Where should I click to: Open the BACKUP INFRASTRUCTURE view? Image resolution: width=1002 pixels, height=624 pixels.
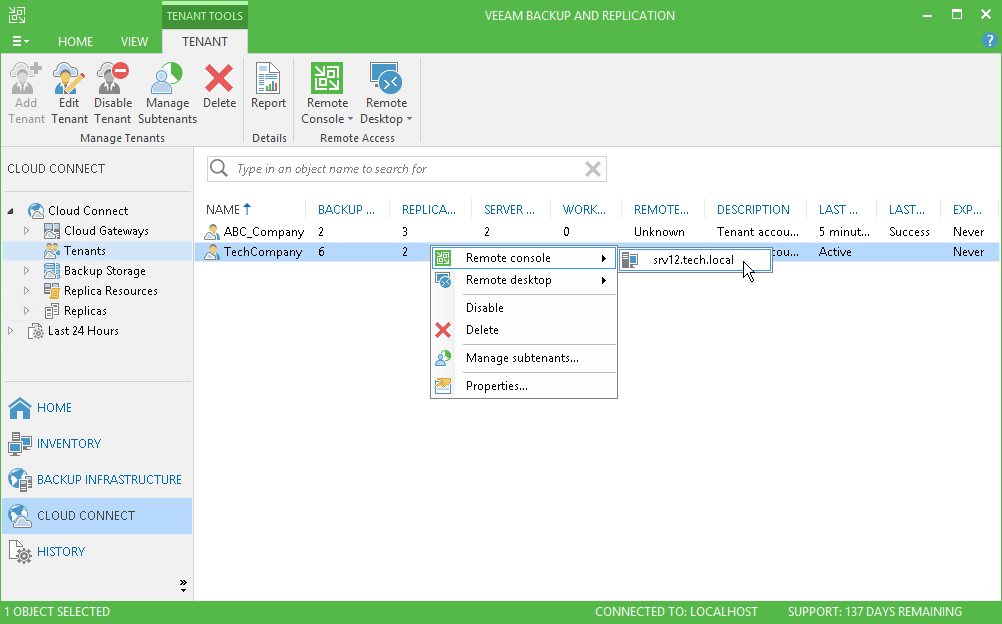[x=97, y=480]
